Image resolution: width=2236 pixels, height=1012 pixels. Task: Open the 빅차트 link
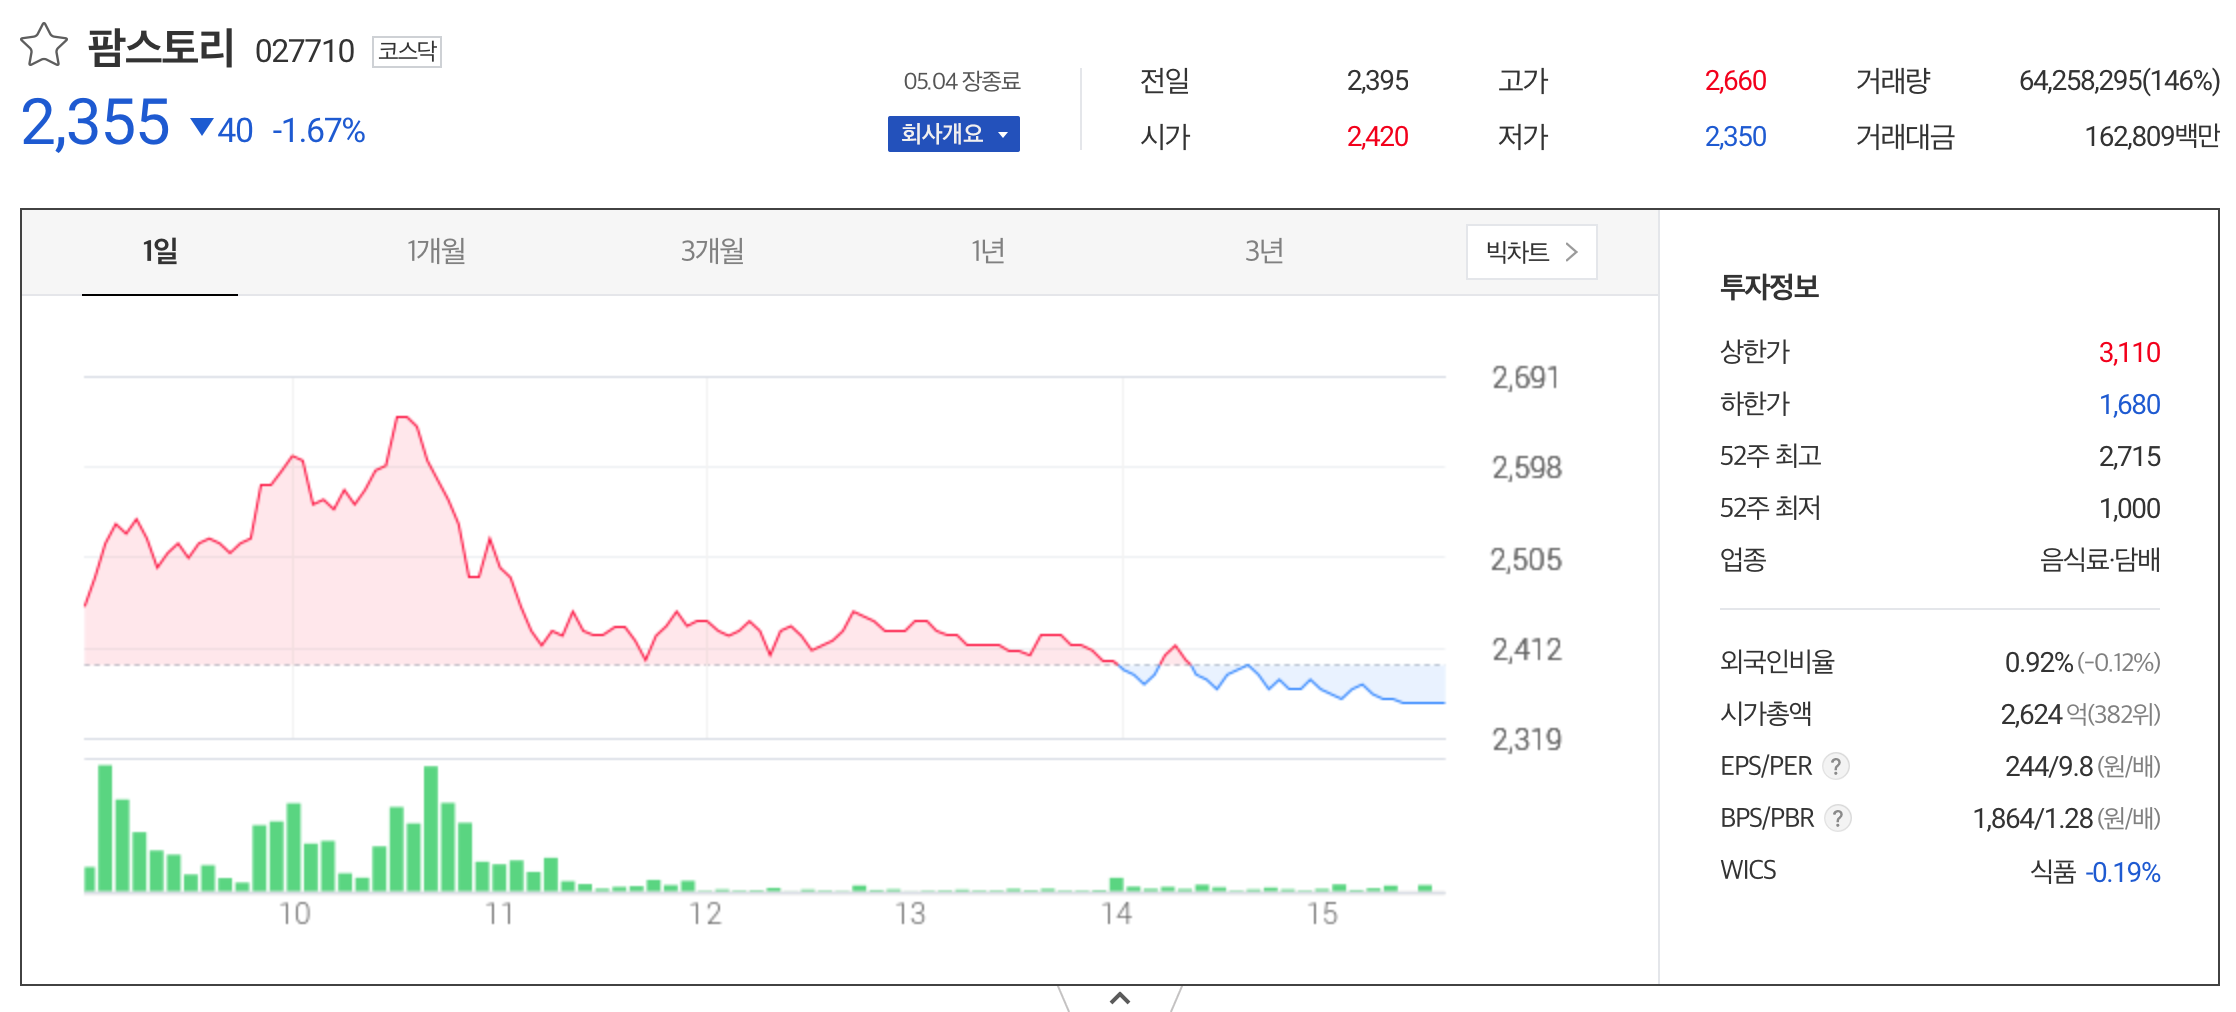click(x=1531, y=252)
